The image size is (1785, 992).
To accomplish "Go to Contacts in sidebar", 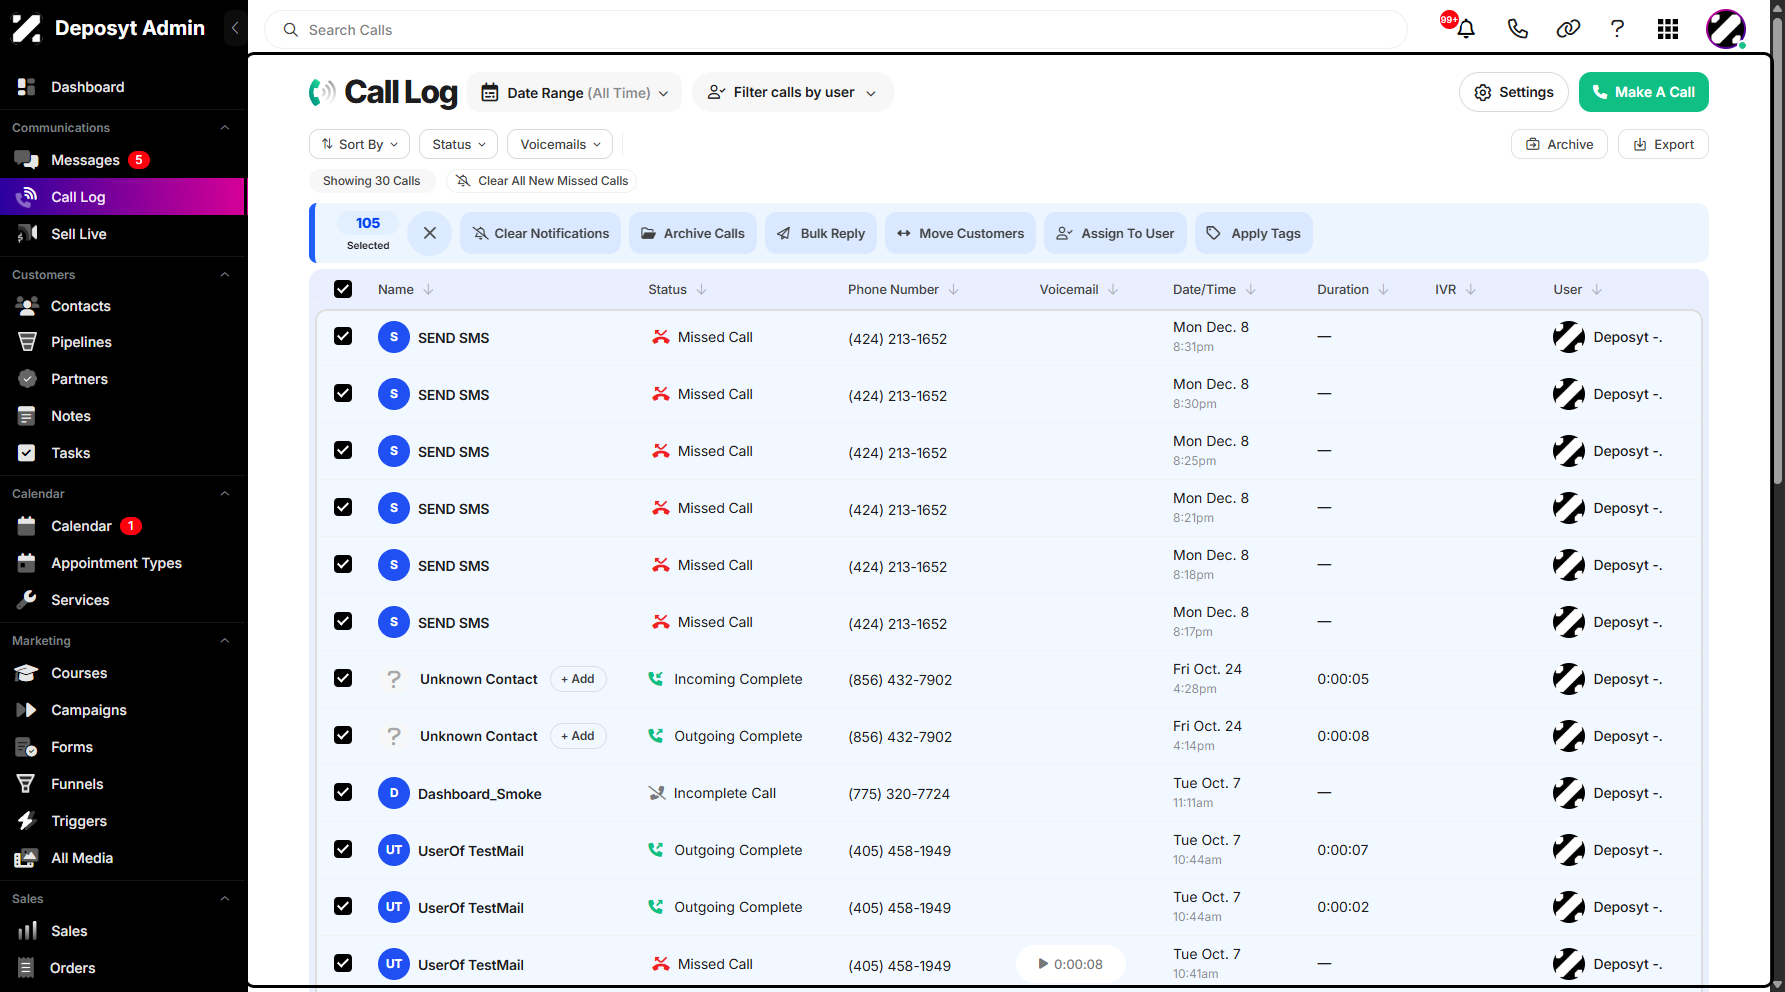I will 81,306.
